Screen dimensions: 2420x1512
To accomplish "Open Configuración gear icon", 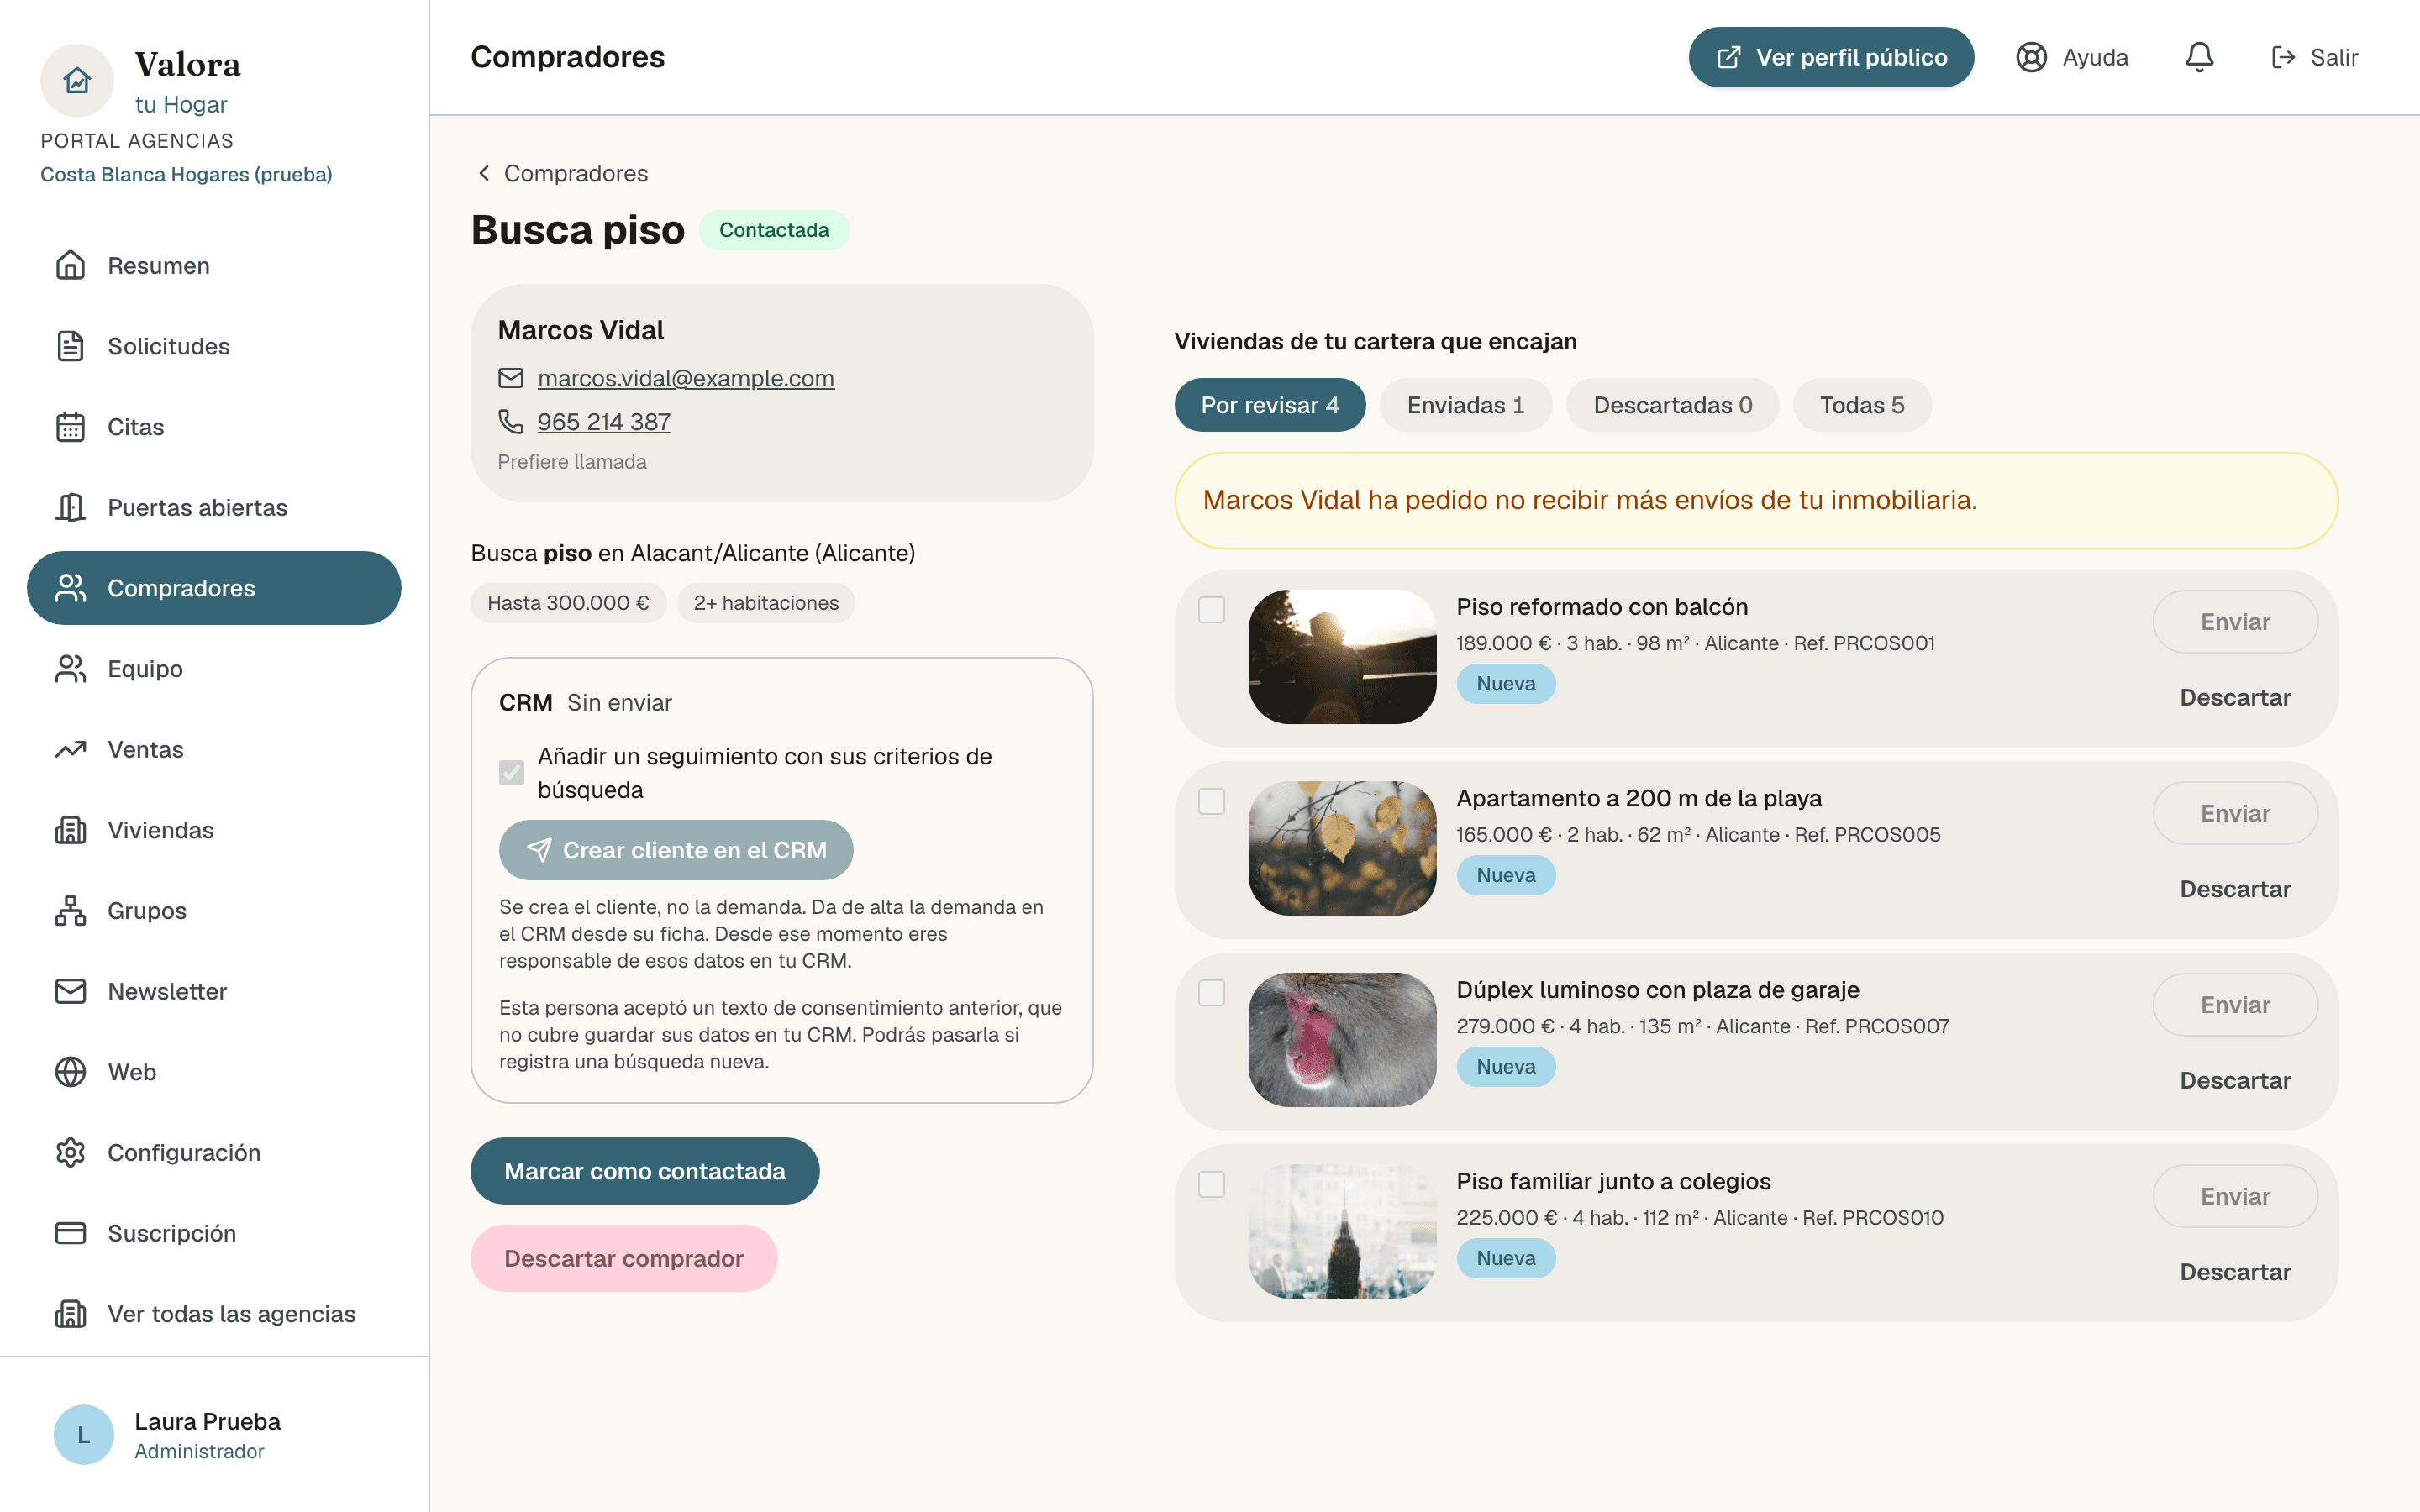I will (70, 1153).
